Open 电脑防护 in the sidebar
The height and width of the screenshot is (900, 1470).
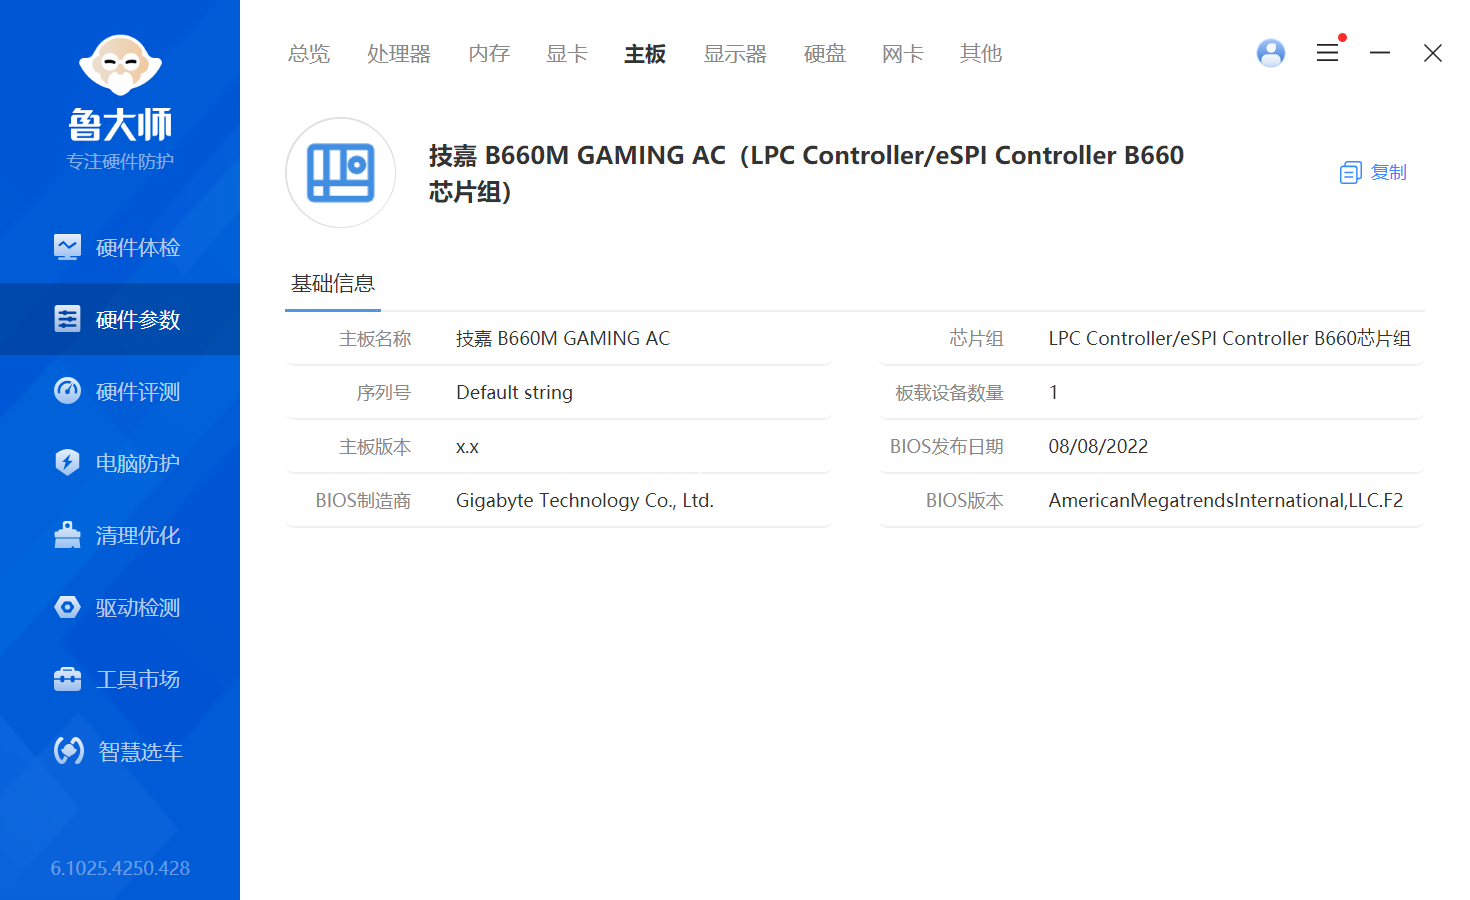[120, 463]
